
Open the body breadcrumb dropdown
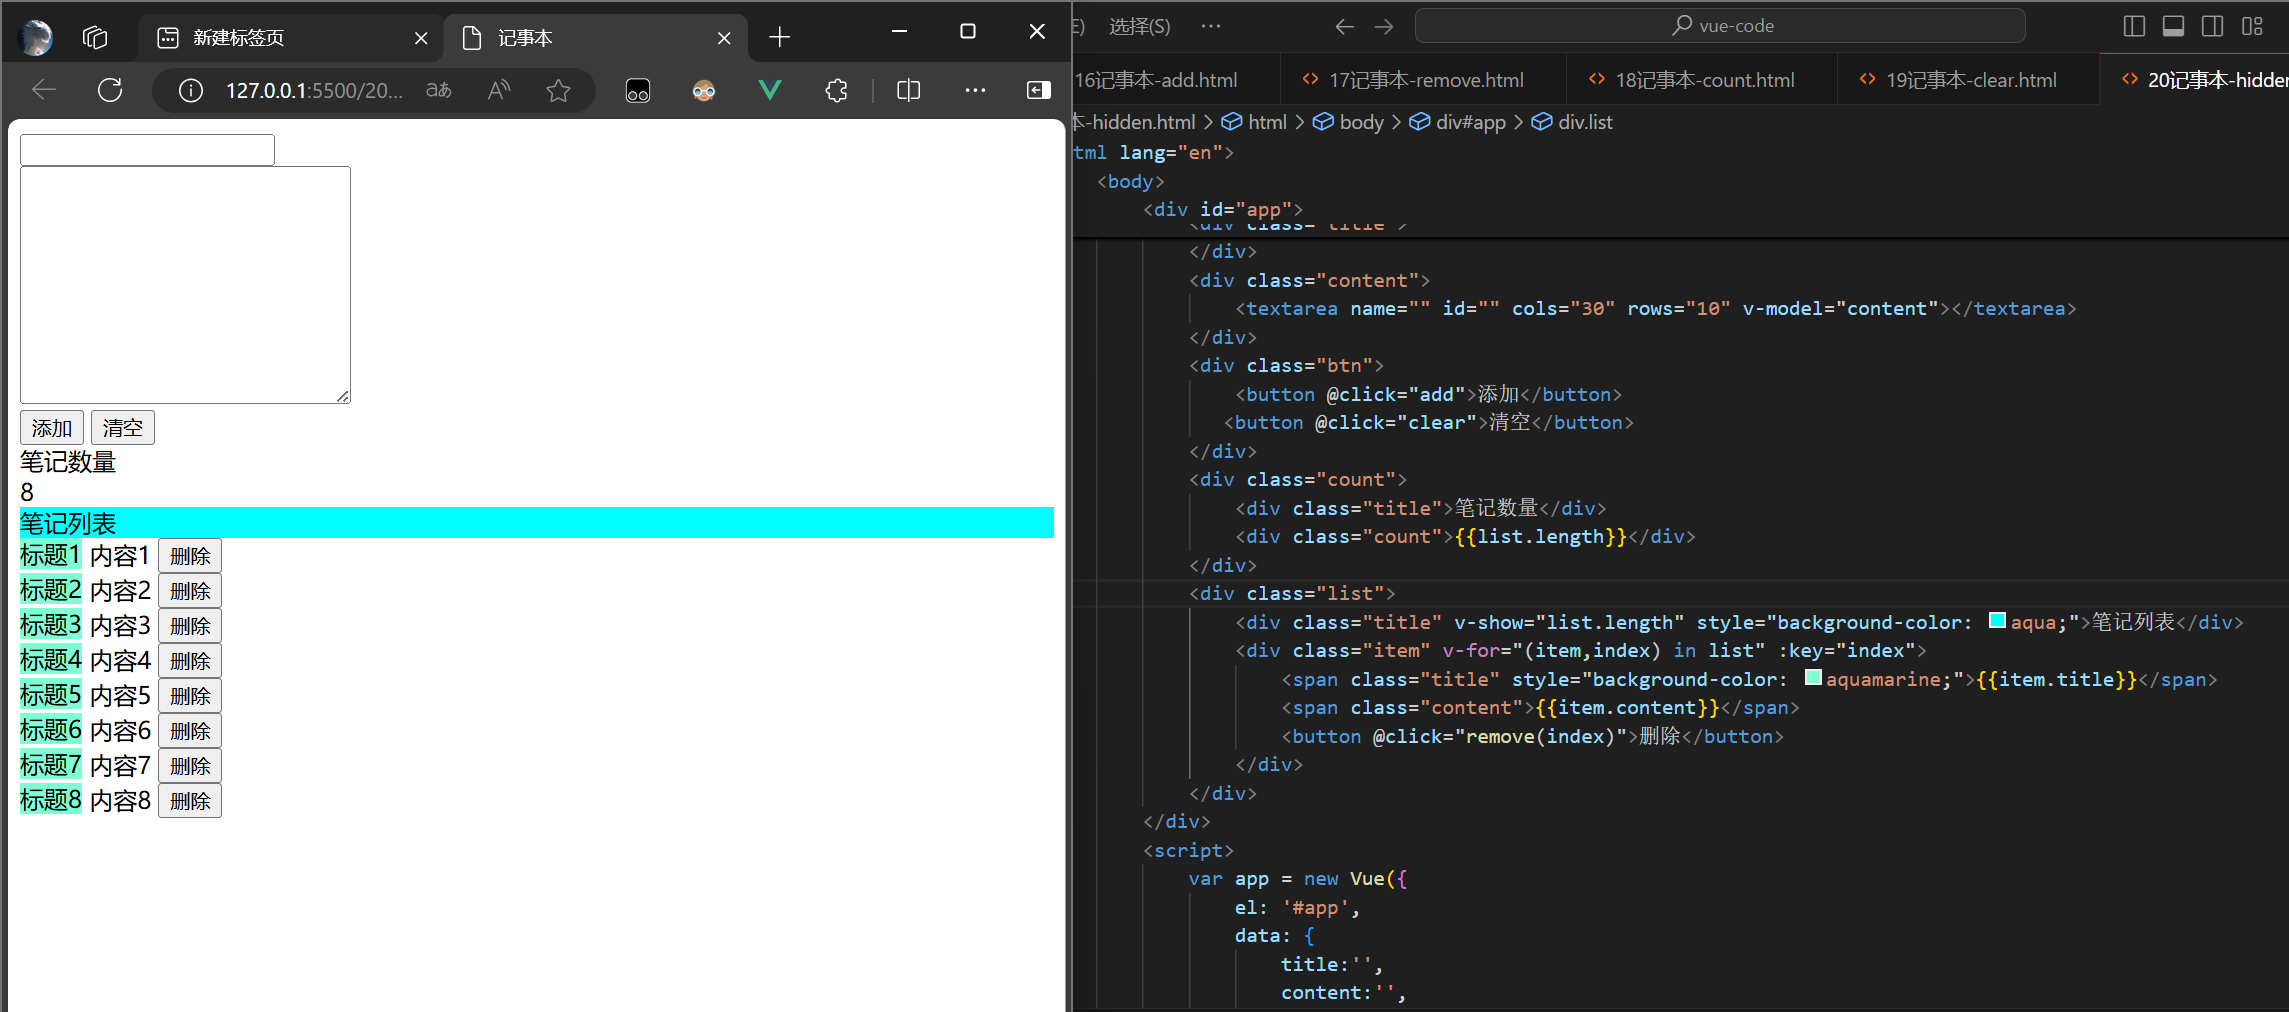tap(1349, 122)
